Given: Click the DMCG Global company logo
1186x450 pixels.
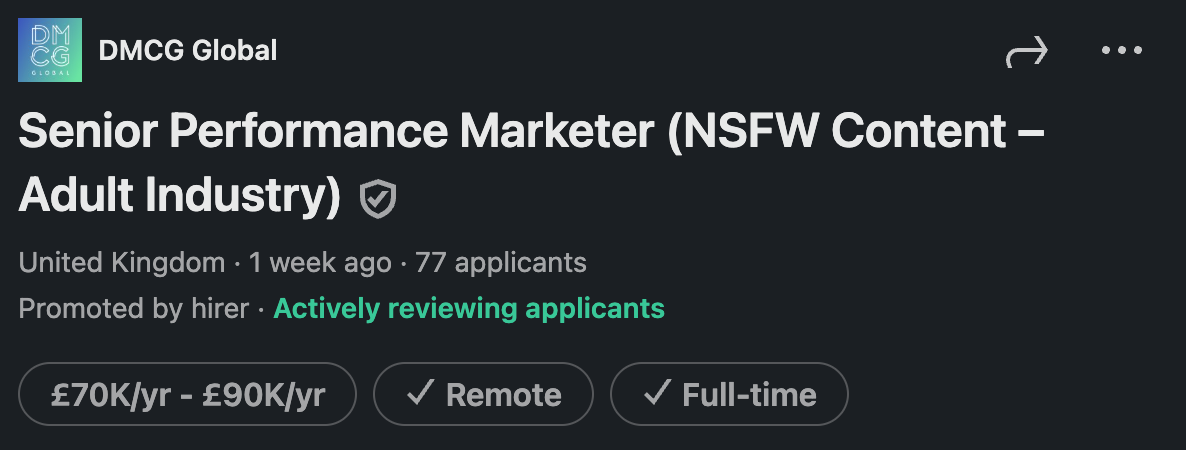Looking at the screenshot, I should coord(50,50).
